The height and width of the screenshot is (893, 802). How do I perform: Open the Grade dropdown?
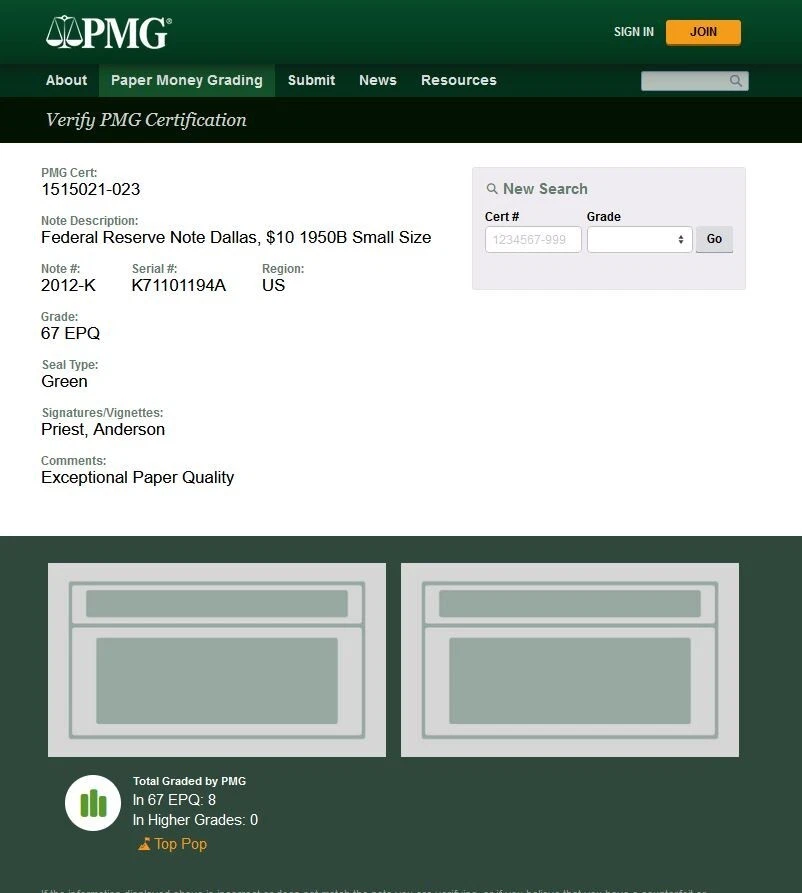(x=639, y=239)
